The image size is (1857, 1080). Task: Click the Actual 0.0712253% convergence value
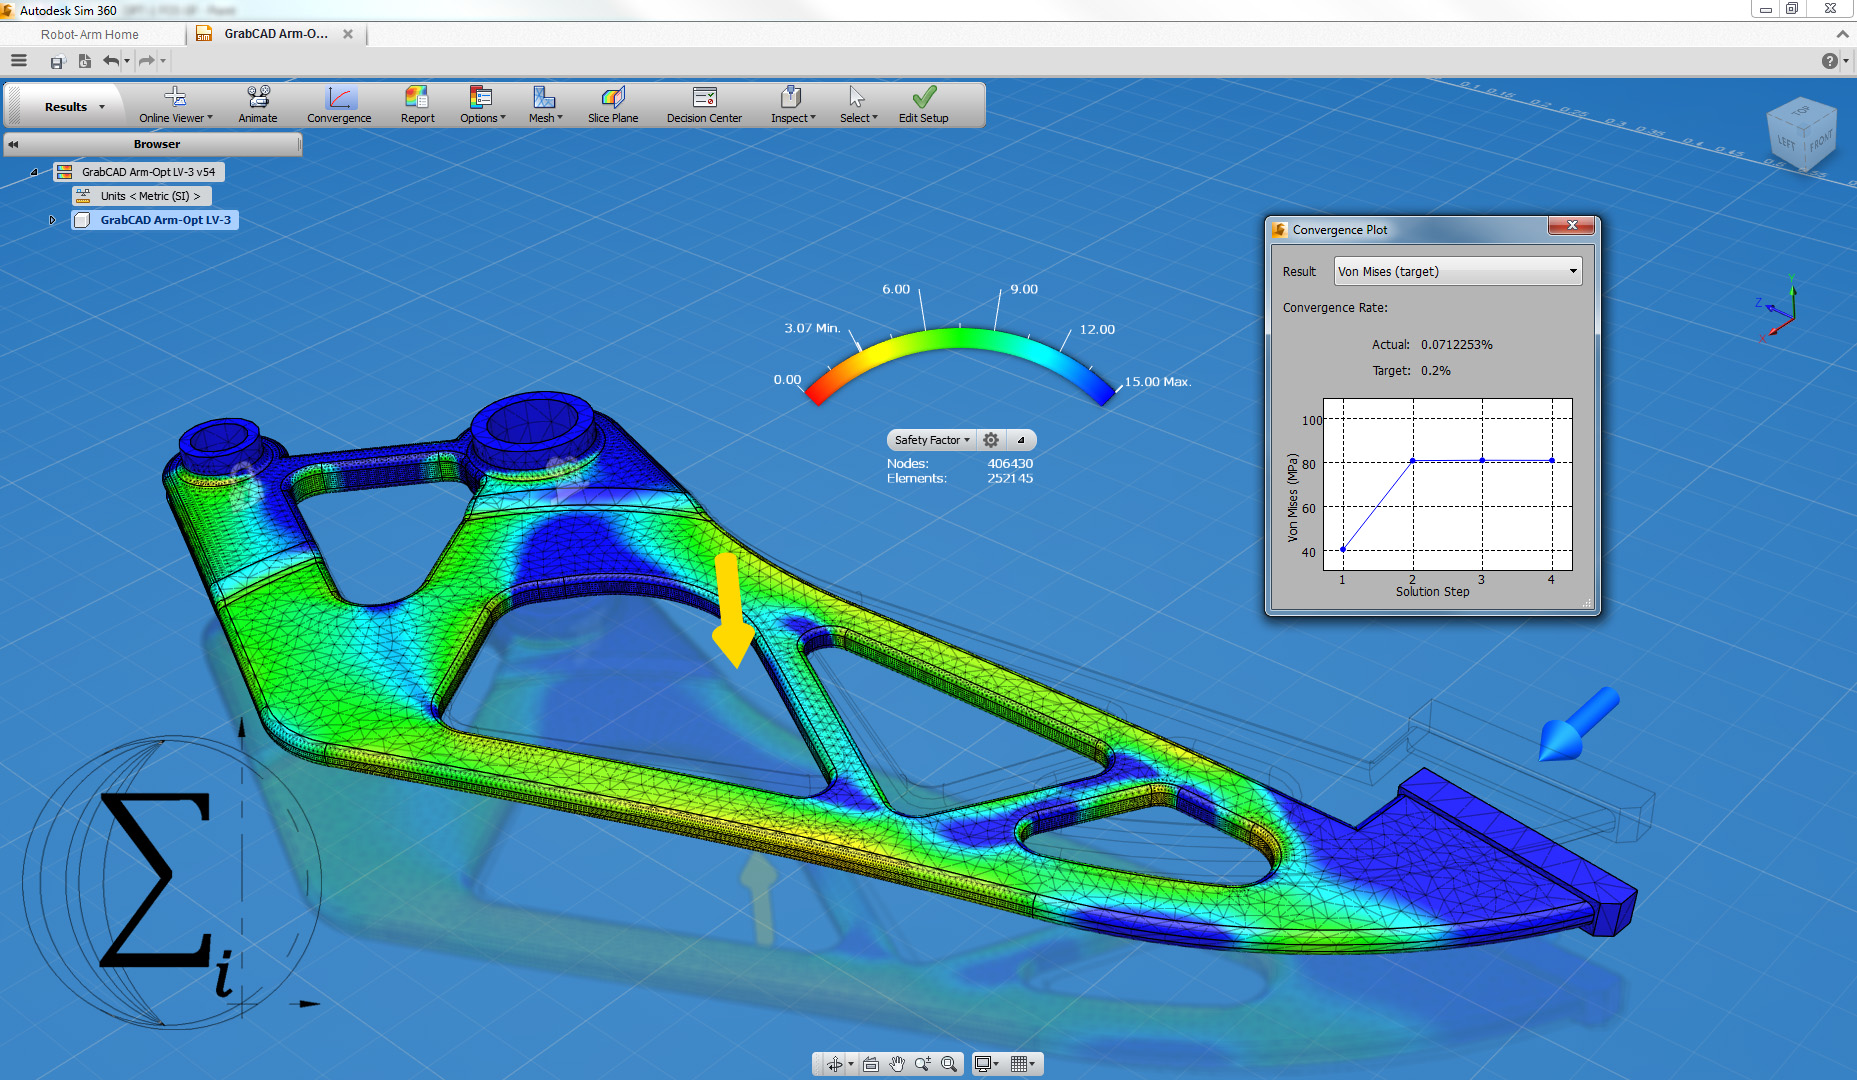click(x=1457, y=344)
